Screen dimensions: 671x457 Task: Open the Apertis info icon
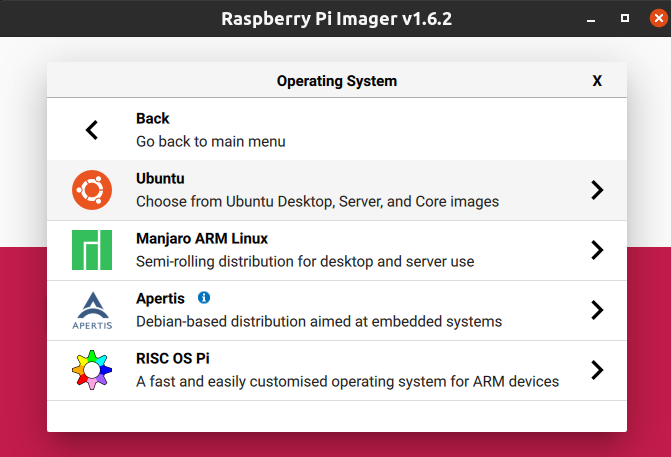[x=204, y=297]
